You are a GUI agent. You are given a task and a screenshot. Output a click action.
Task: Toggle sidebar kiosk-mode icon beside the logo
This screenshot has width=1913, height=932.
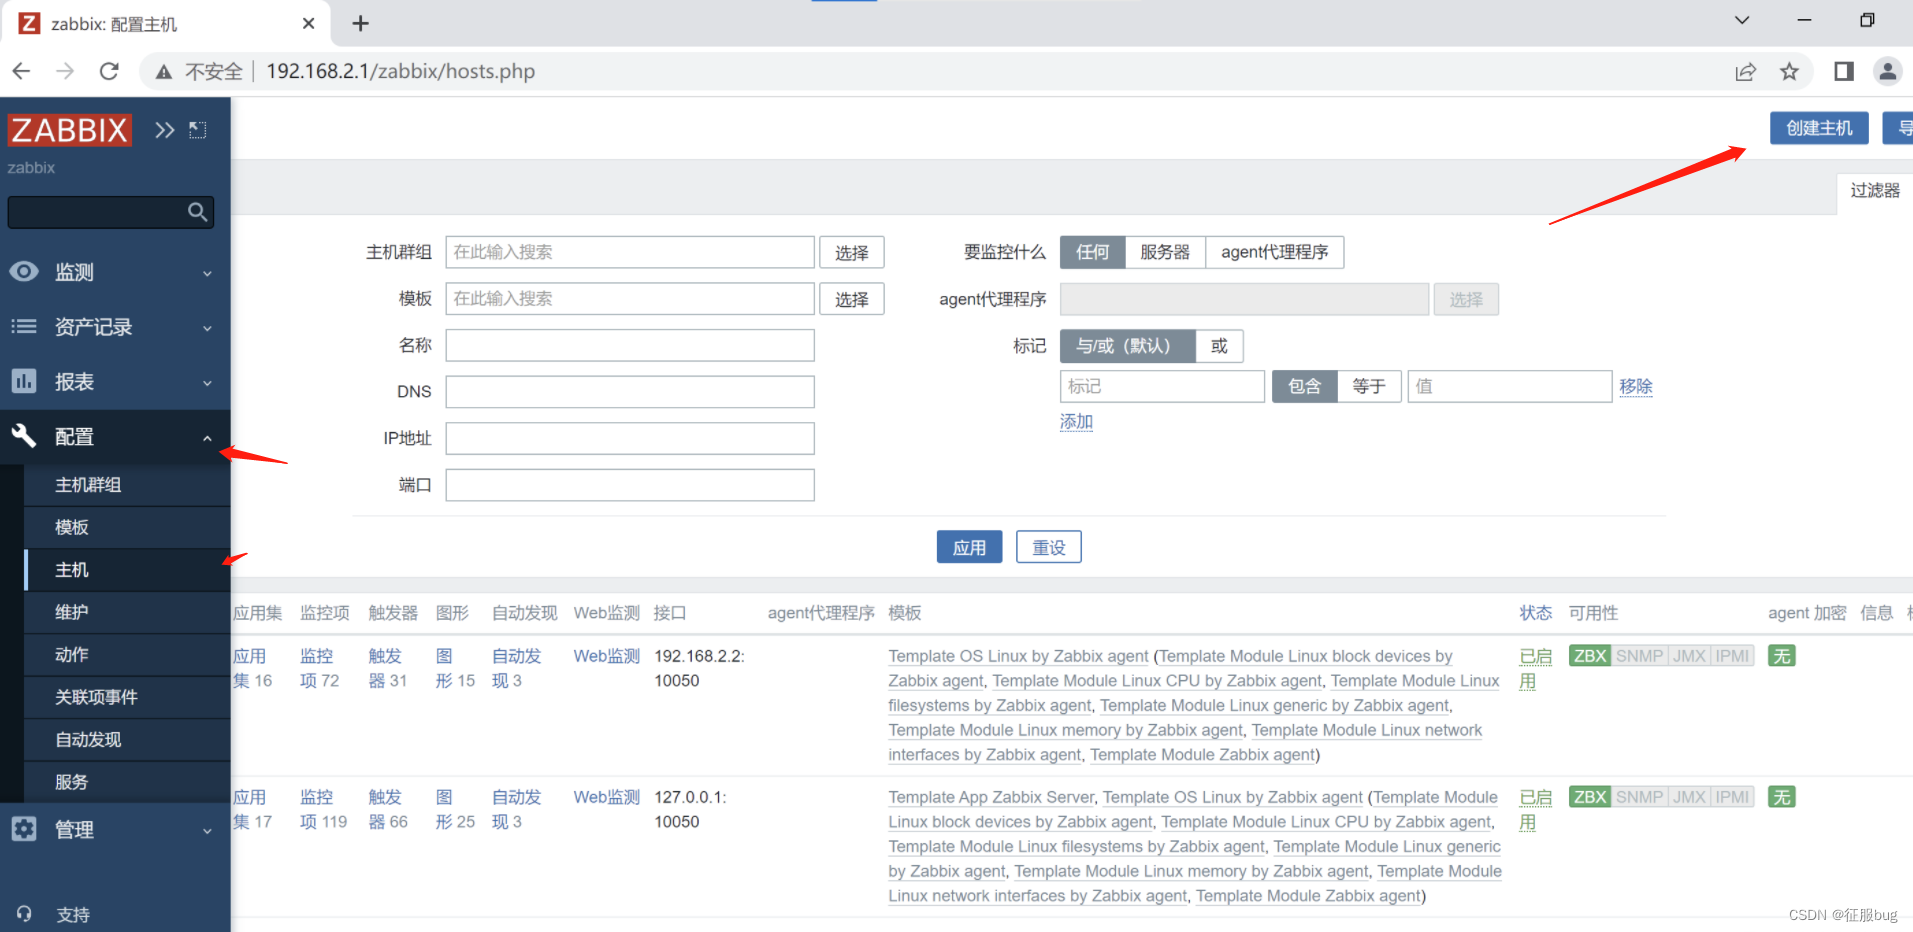click(x=198, y=130)
